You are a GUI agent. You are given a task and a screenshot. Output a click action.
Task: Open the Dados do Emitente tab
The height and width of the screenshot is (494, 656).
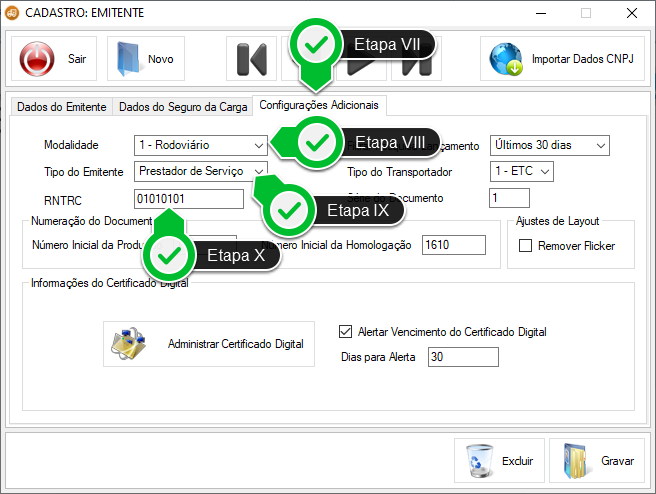click(x=62, y=107)
